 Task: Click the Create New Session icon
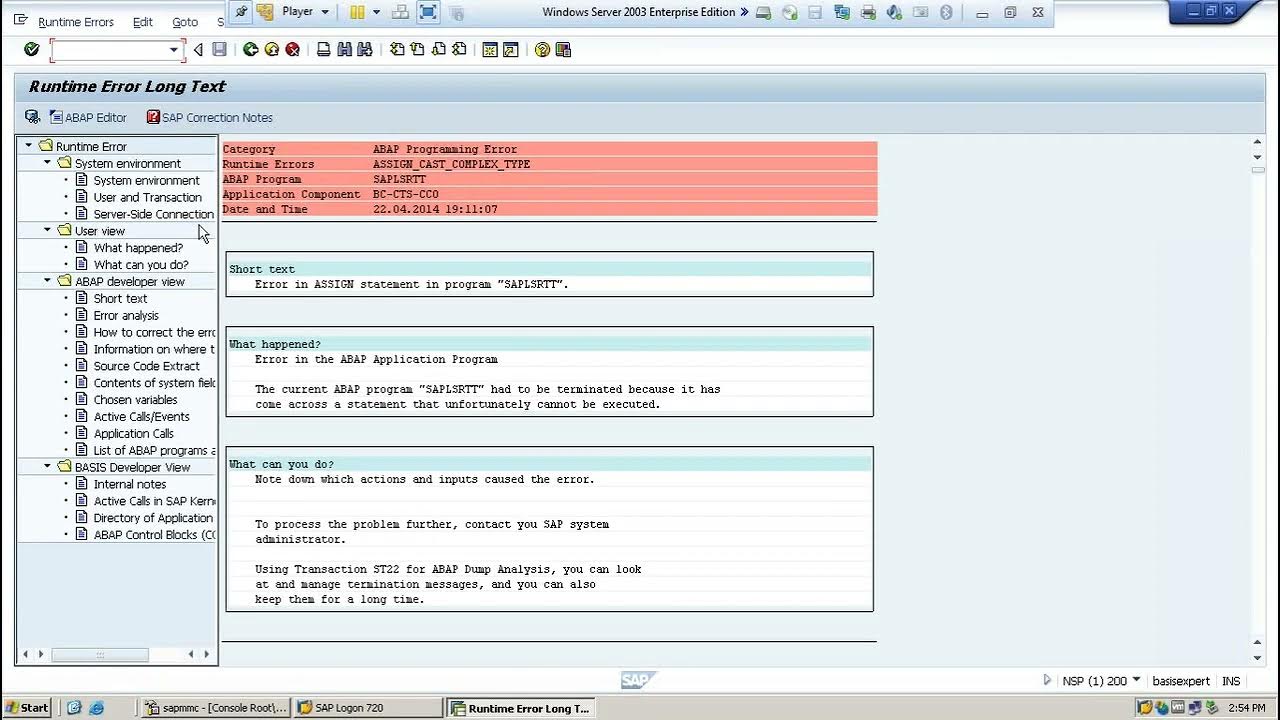tap(490, 49)
